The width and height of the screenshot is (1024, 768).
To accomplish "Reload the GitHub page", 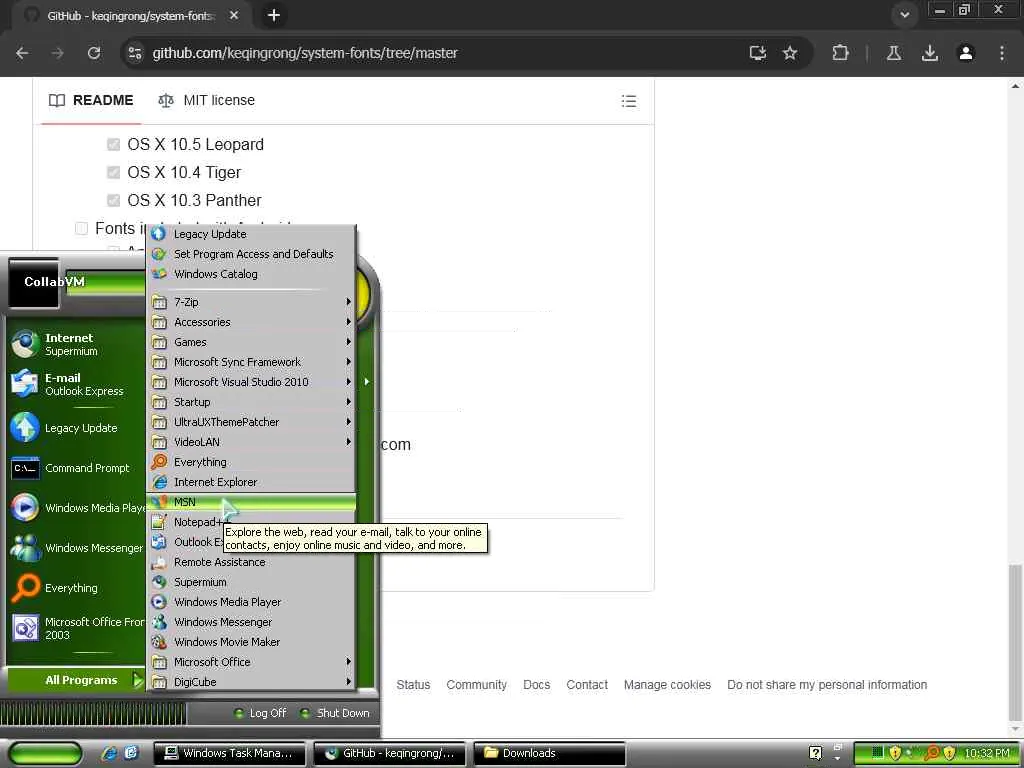I will (x=94, y=53).
